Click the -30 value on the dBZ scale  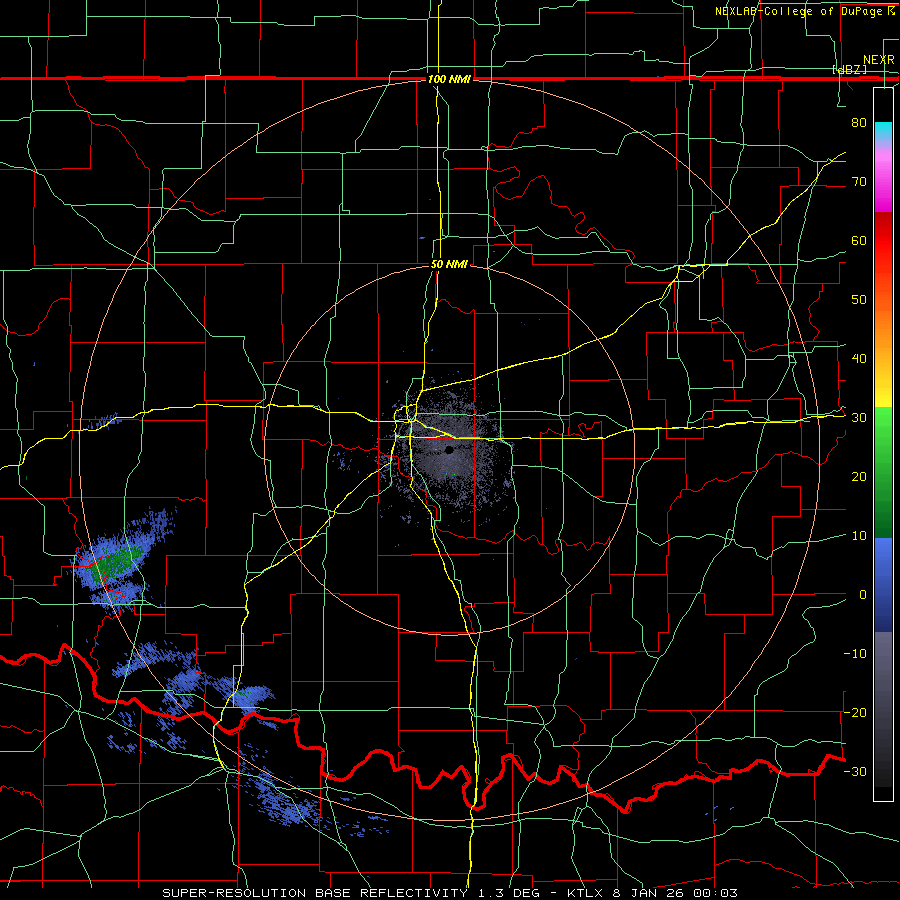[855, 771]
